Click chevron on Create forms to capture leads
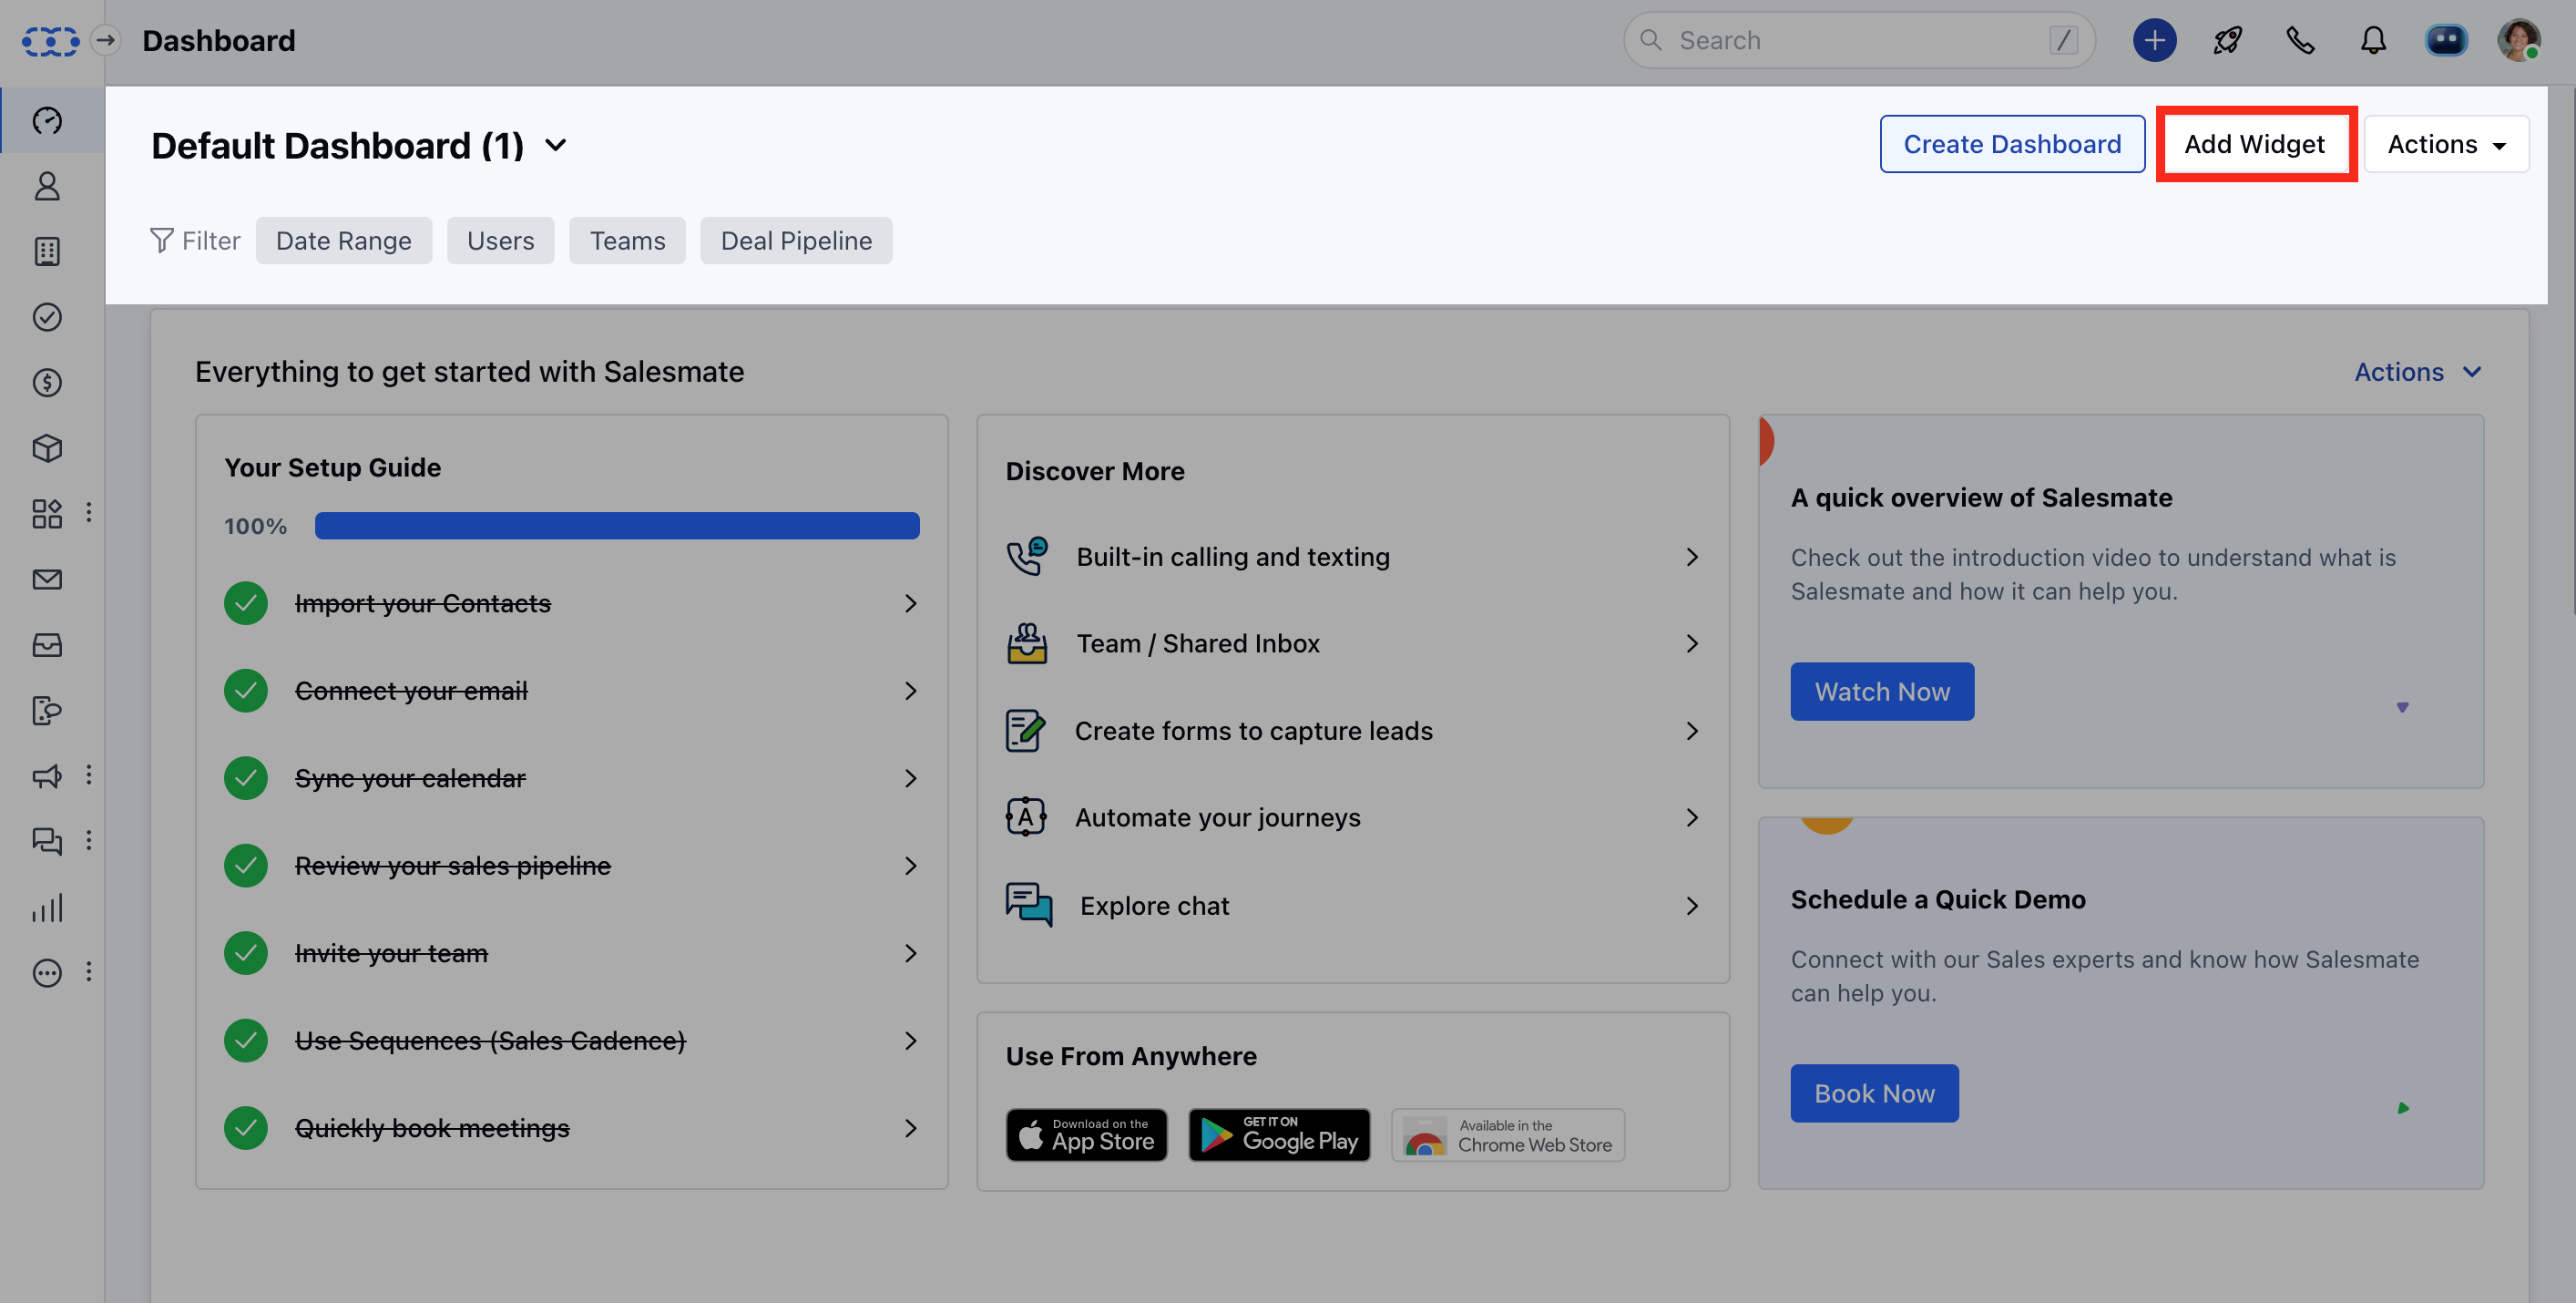The image size is (2576, 1303). (1692, 731)
